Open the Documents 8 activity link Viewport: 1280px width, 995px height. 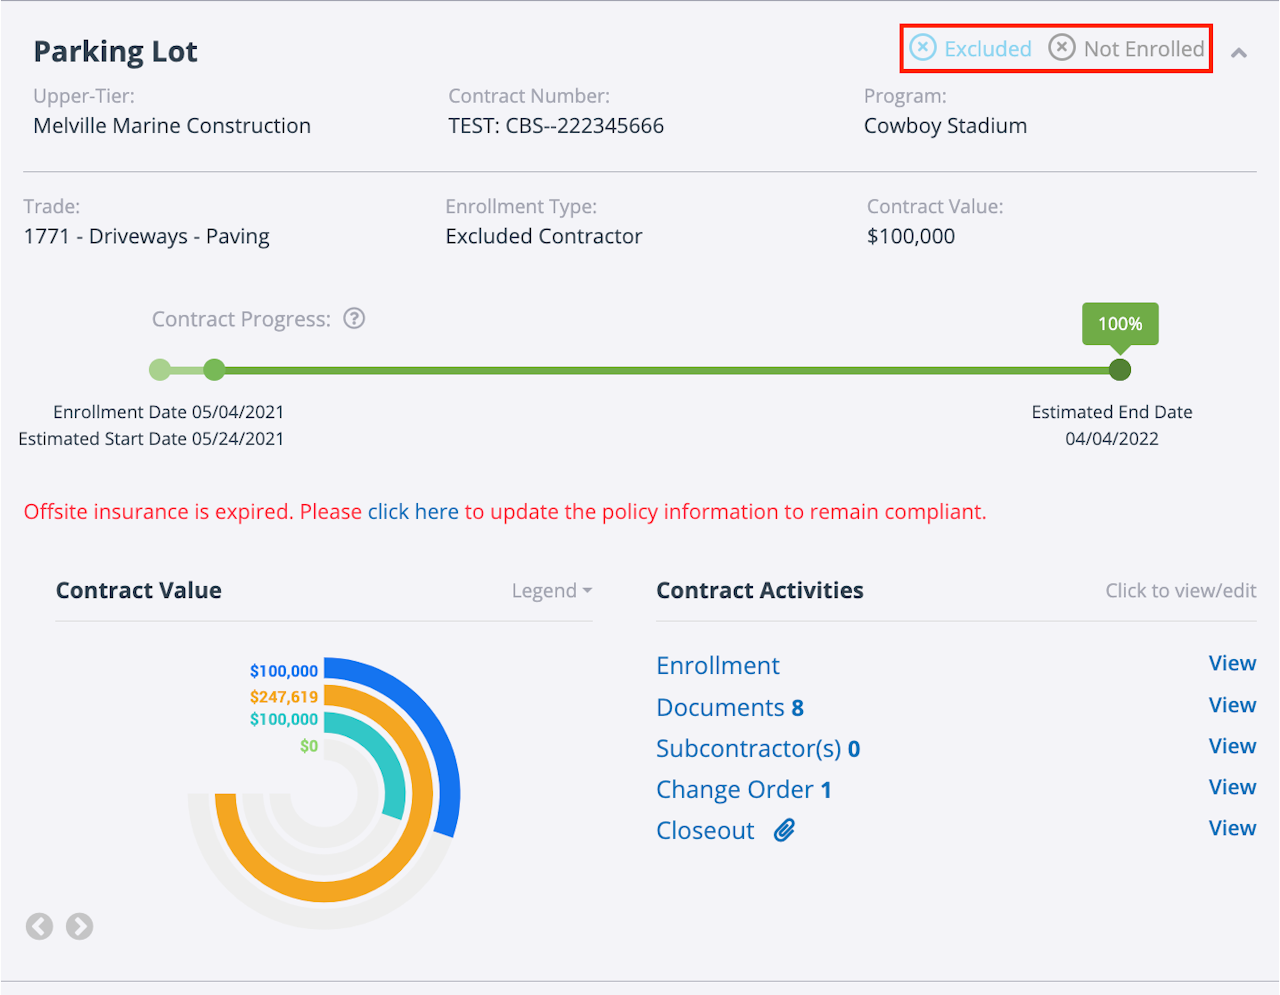click(x=729, y=708)
